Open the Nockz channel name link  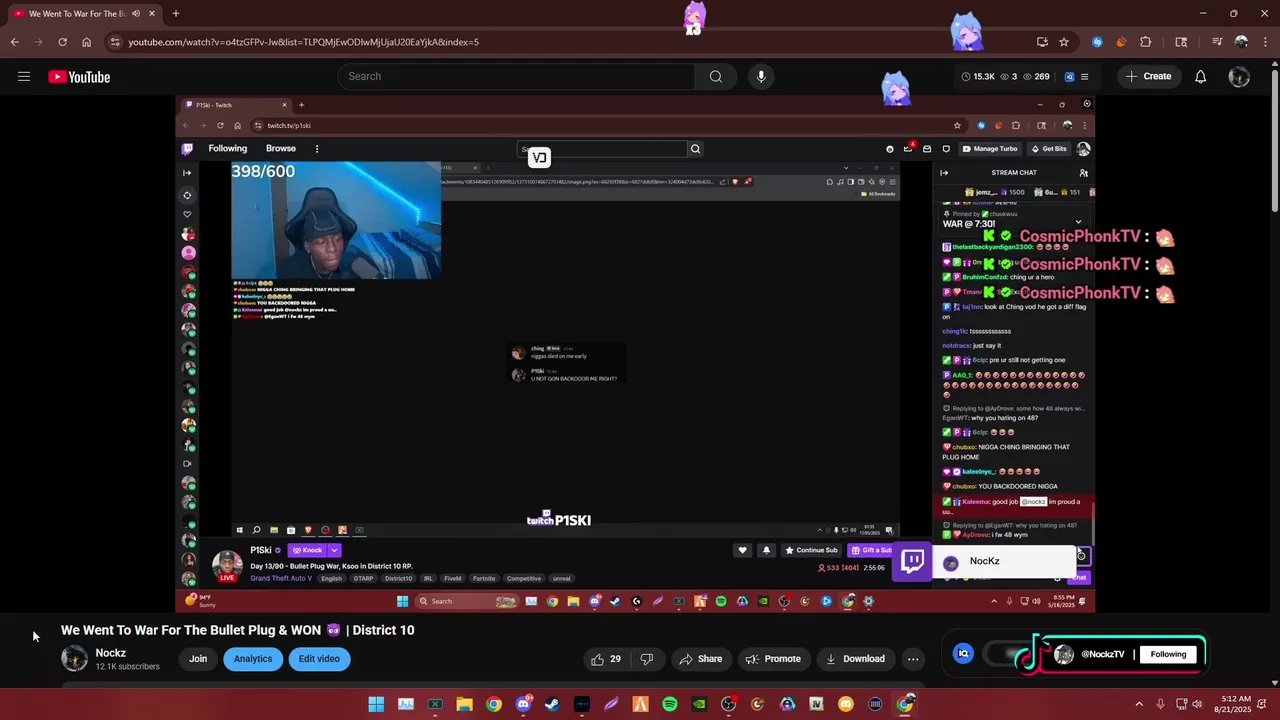(x=111, y=653)
